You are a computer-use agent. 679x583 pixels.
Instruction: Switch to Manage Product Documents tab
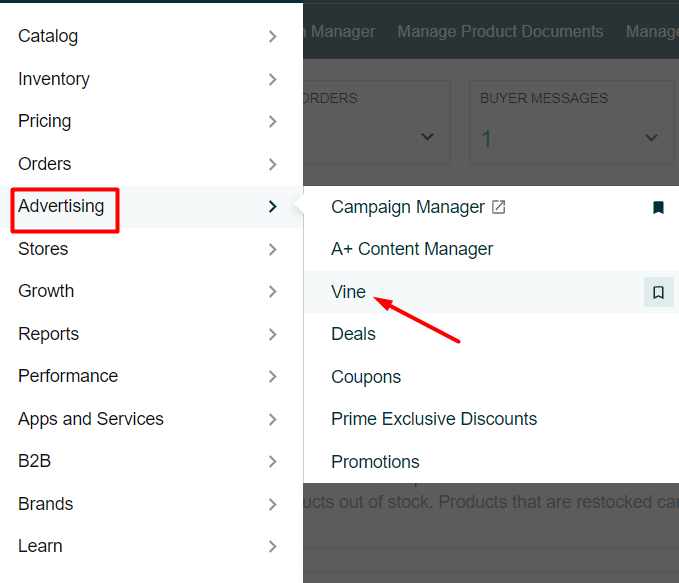point(500,32)
